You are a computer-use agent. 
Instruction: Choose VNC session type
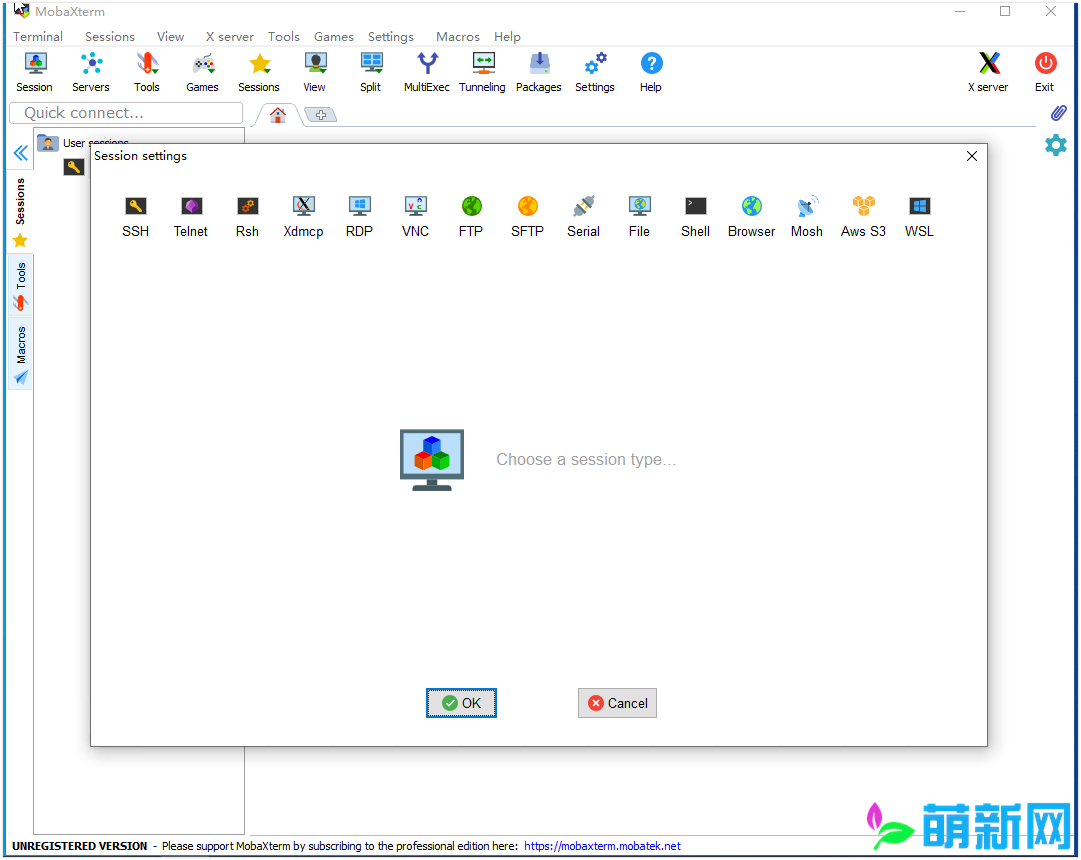point(415,217)
